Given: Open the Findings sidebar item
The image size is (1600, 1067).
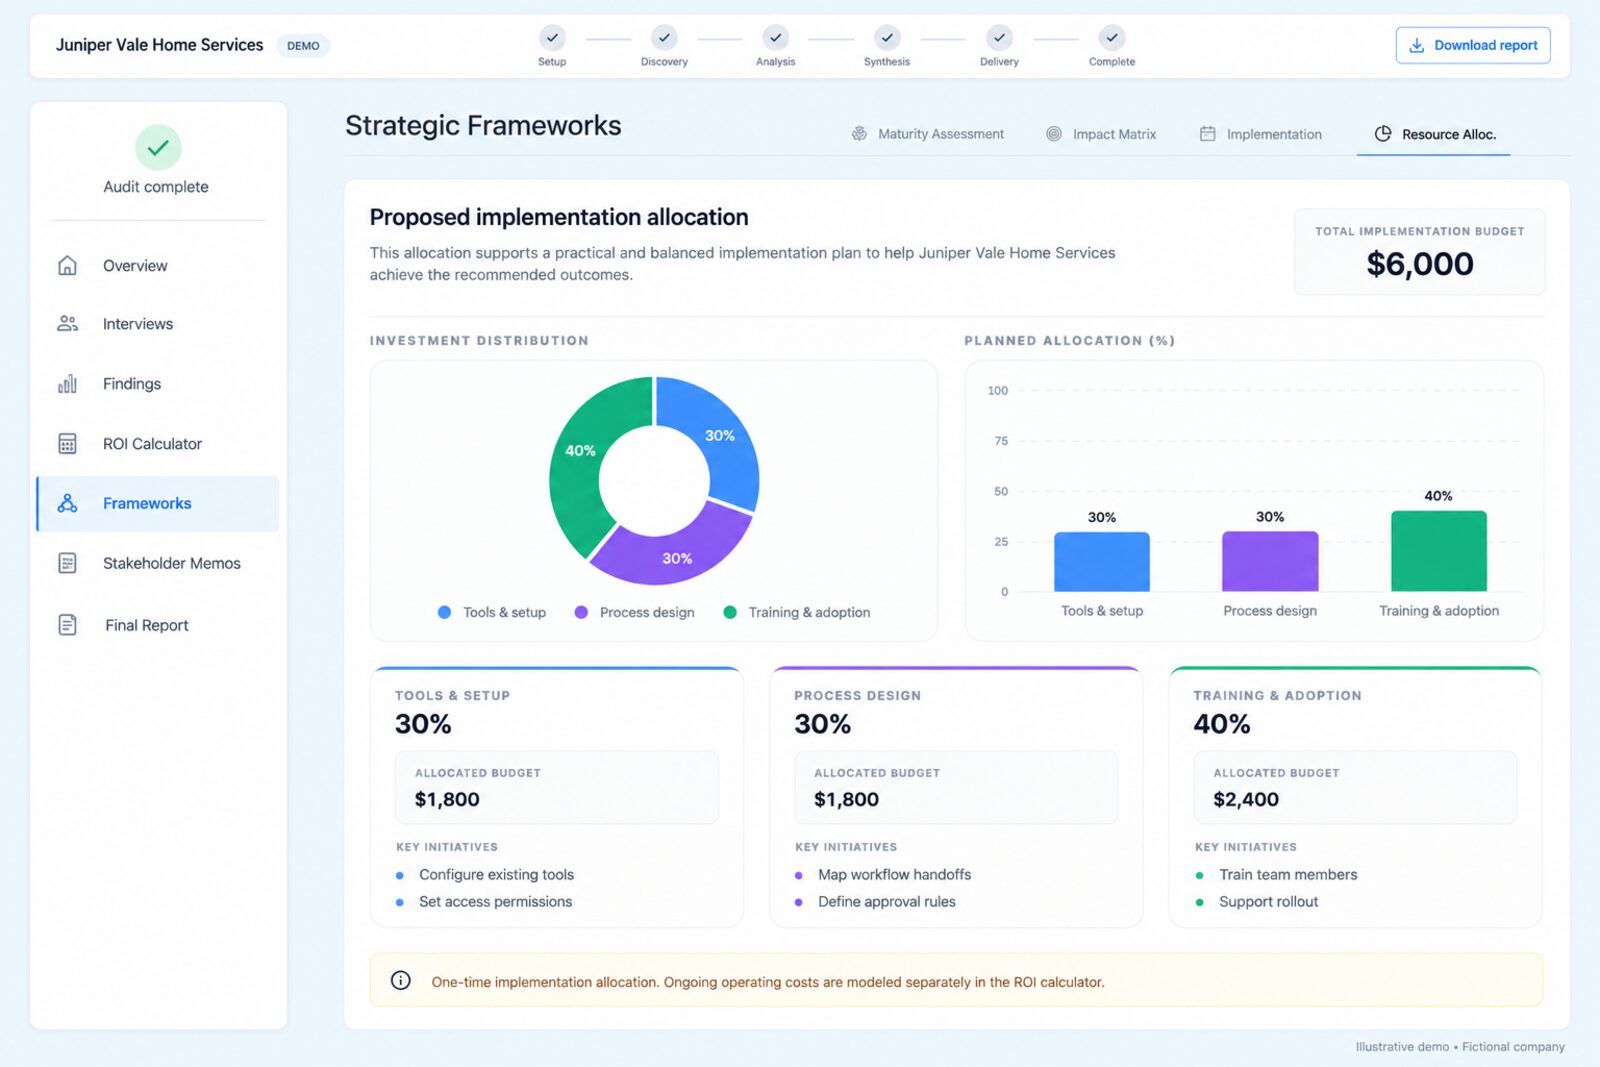Looking at the screenshot, I should click(x=158, y=384).
